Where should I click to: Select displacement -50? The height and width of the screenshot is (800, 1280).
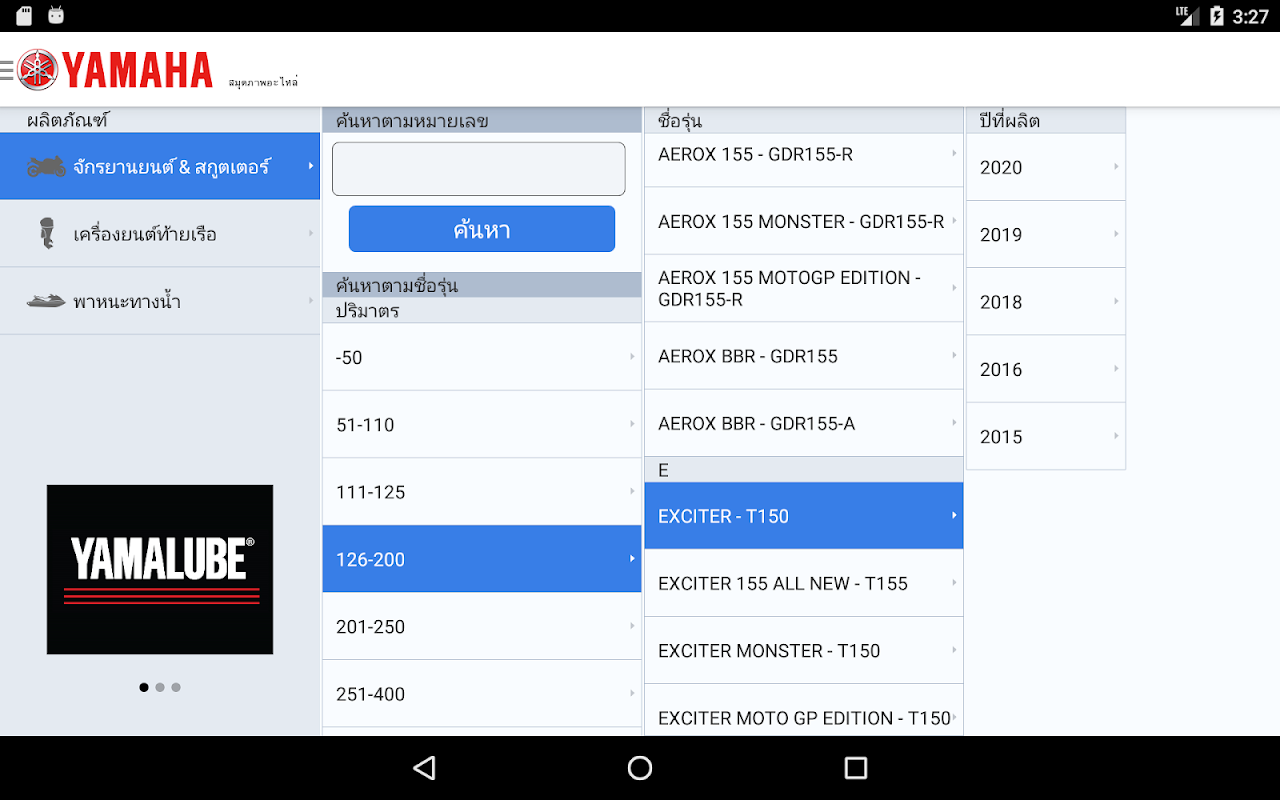tap(482, 357)
